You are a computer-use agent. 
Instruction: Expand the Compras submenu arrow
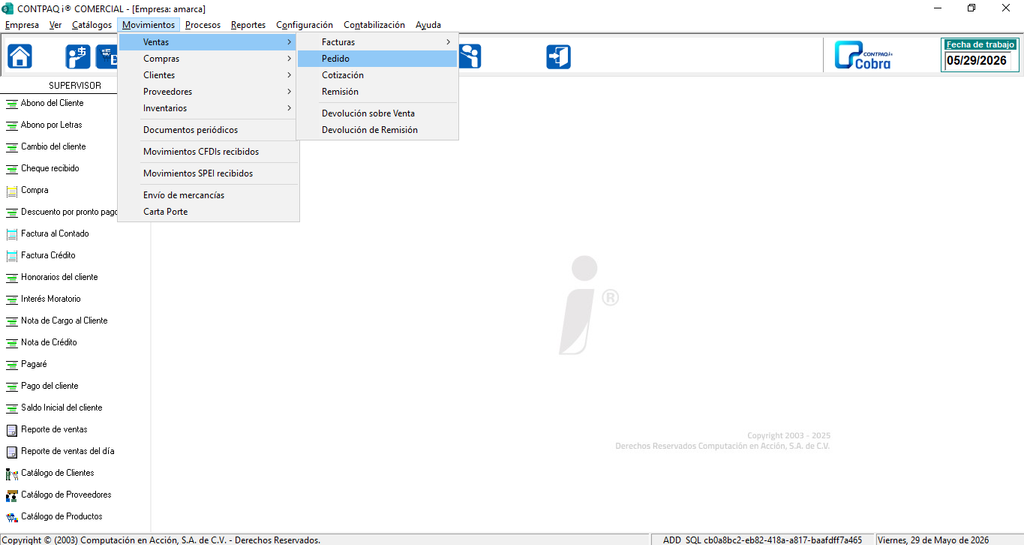289,59
